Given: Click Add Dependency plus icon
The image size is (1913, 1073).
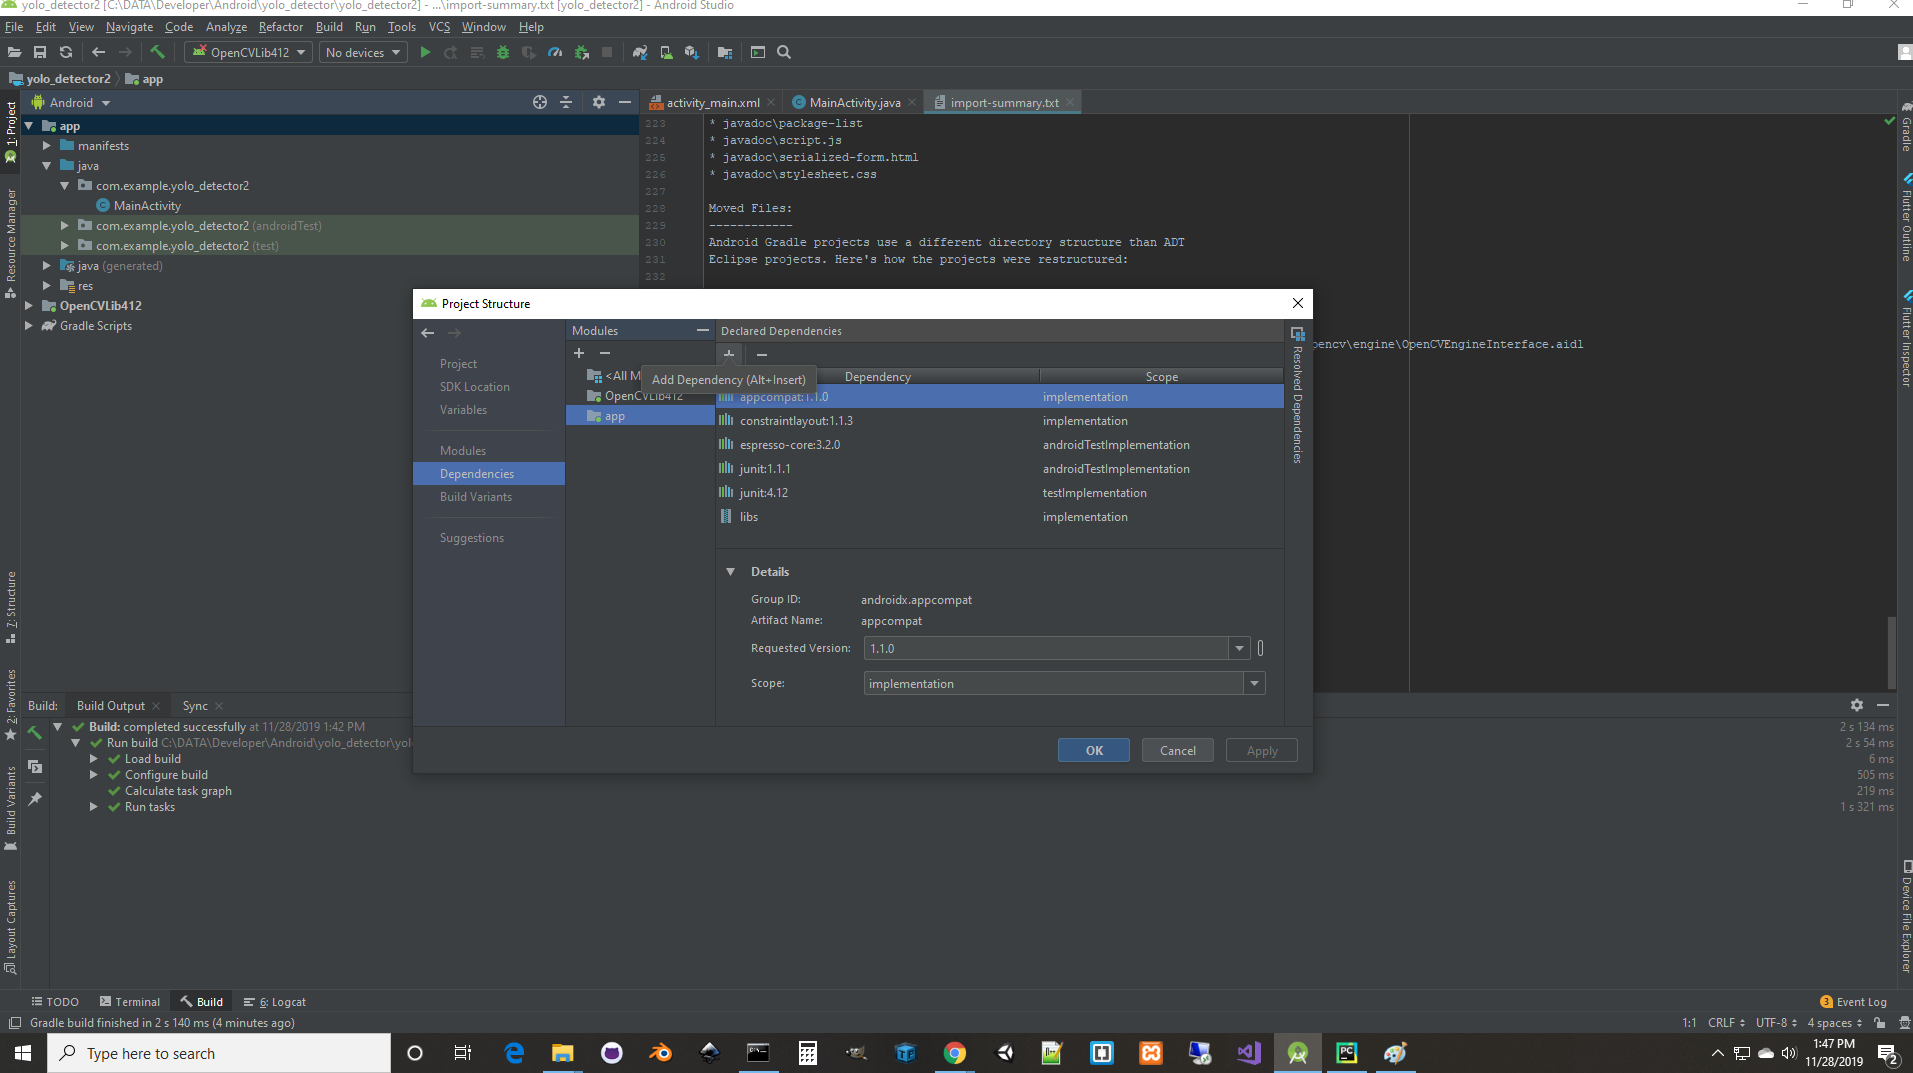Looking at the screenshot, I should coord(729,354).
